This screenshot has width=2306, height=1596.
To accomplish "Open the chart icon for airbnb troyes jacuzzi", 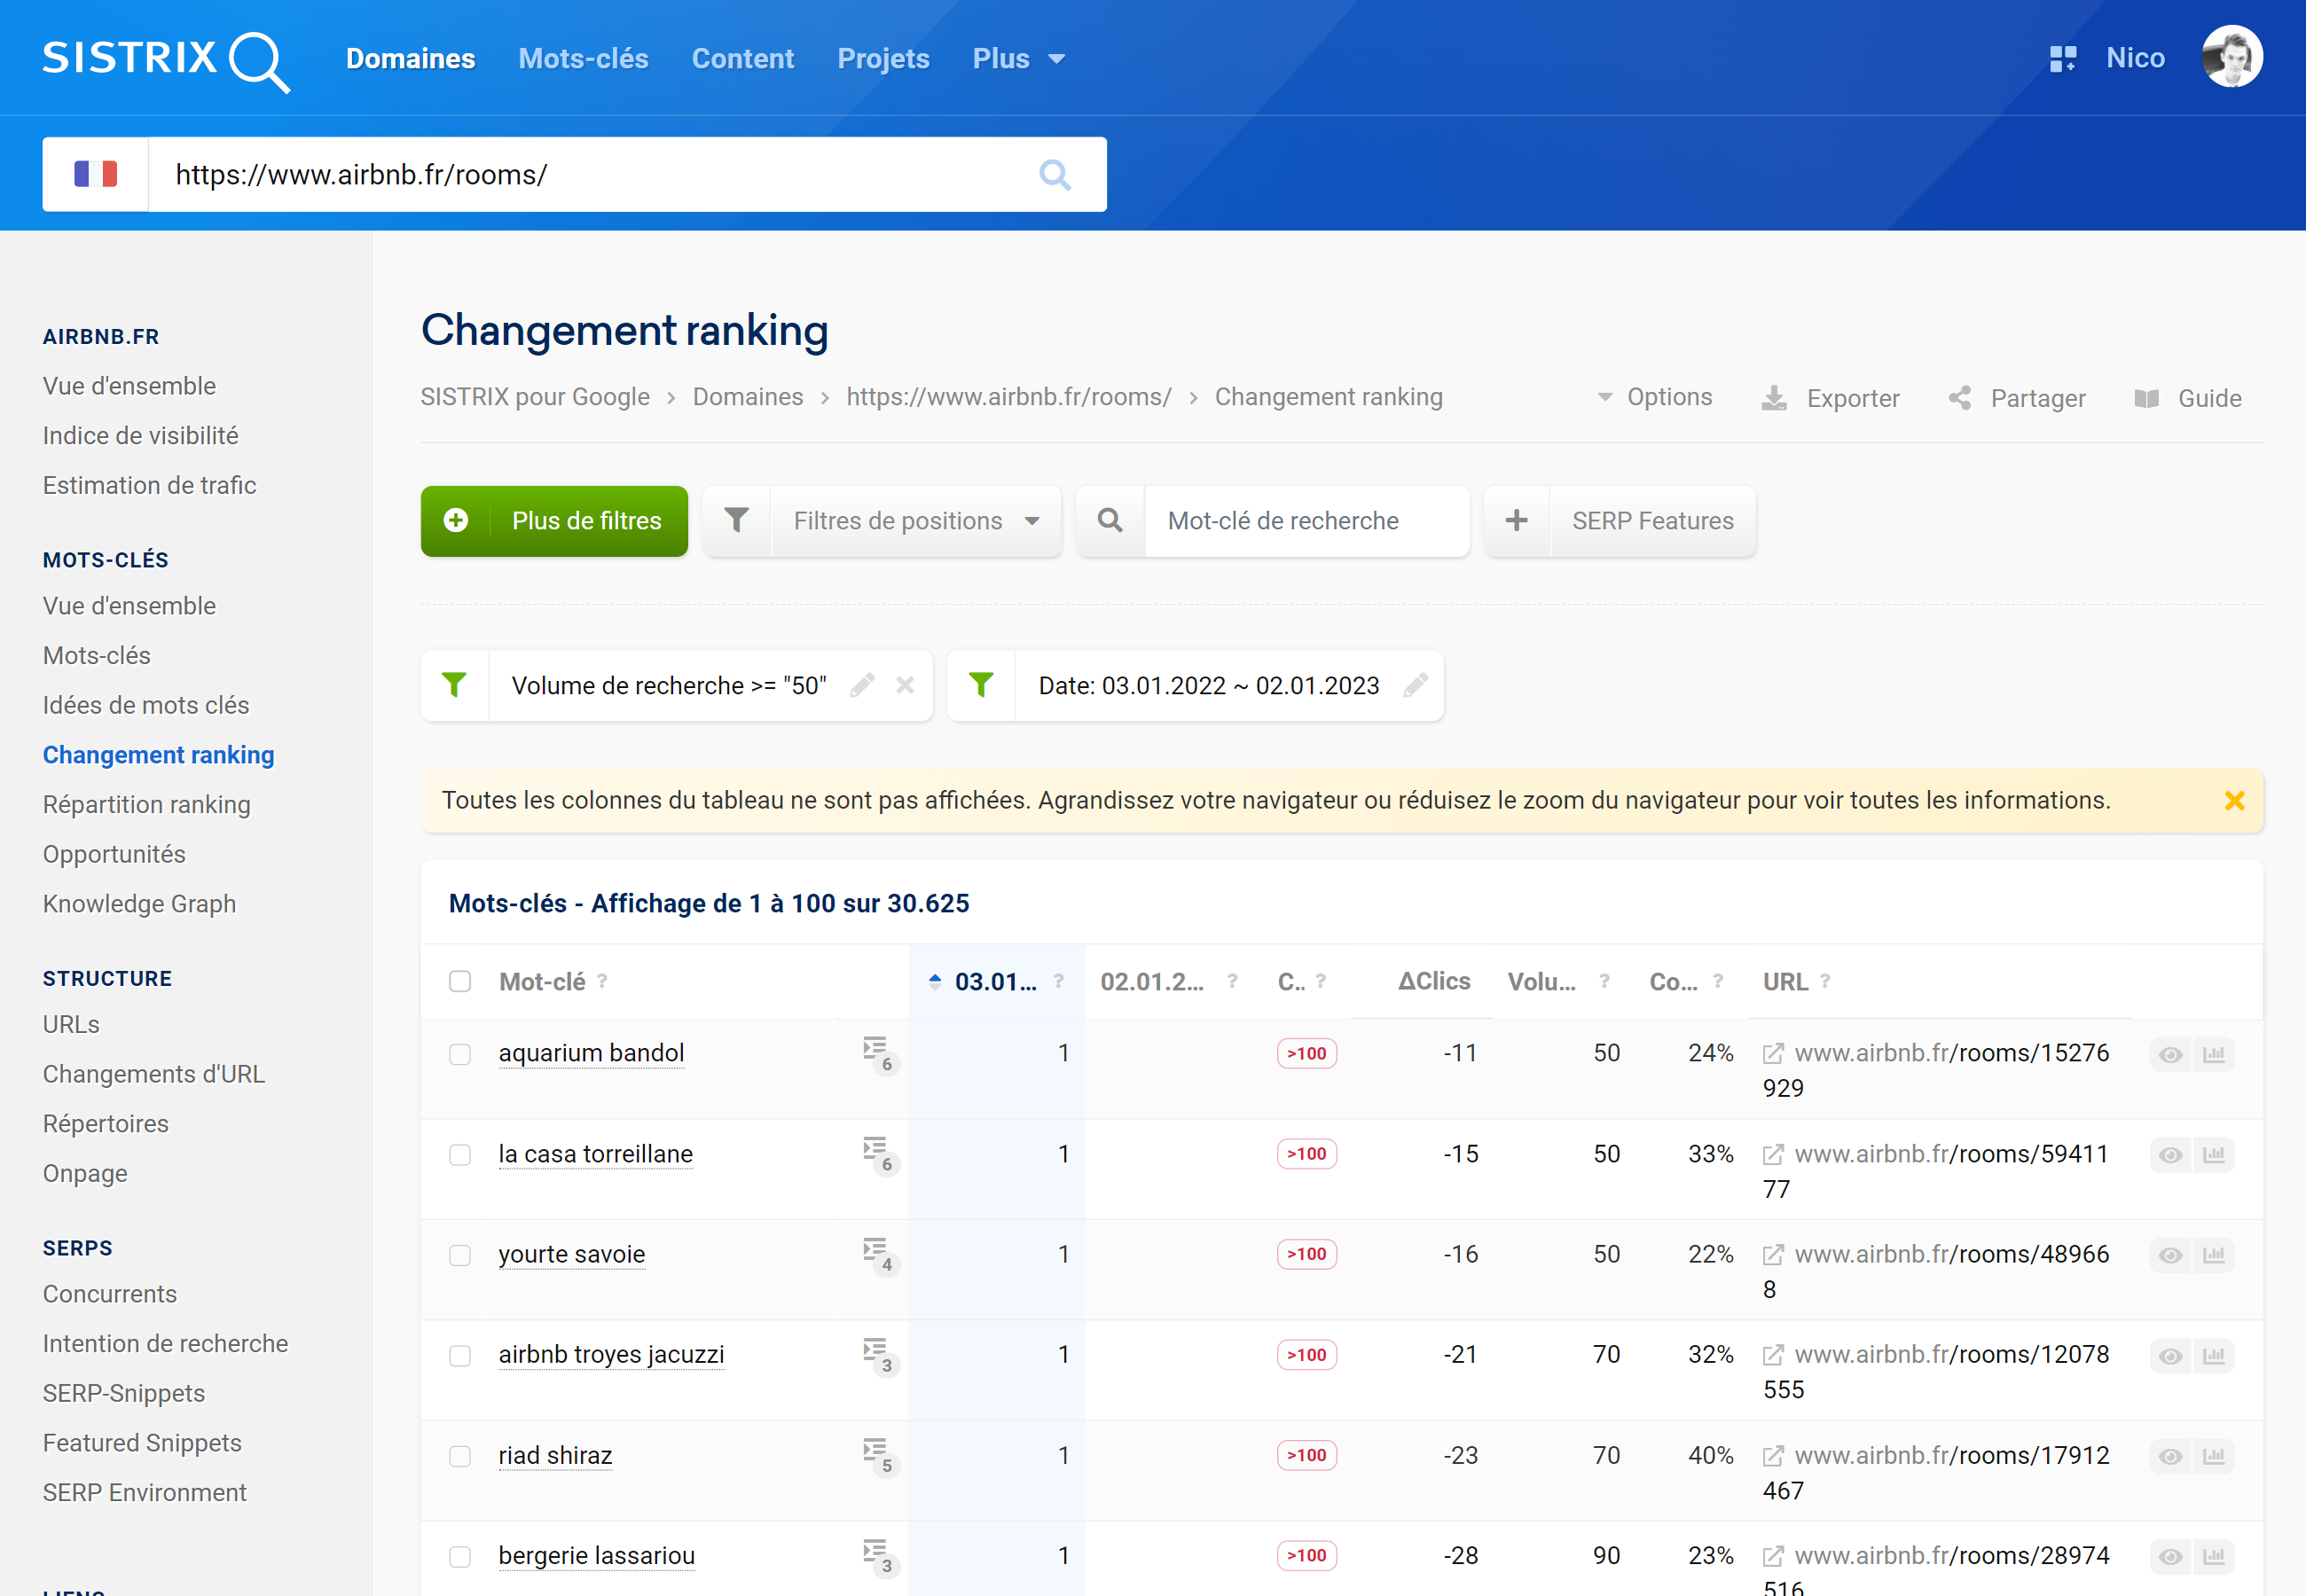I will point(2214,1356).
